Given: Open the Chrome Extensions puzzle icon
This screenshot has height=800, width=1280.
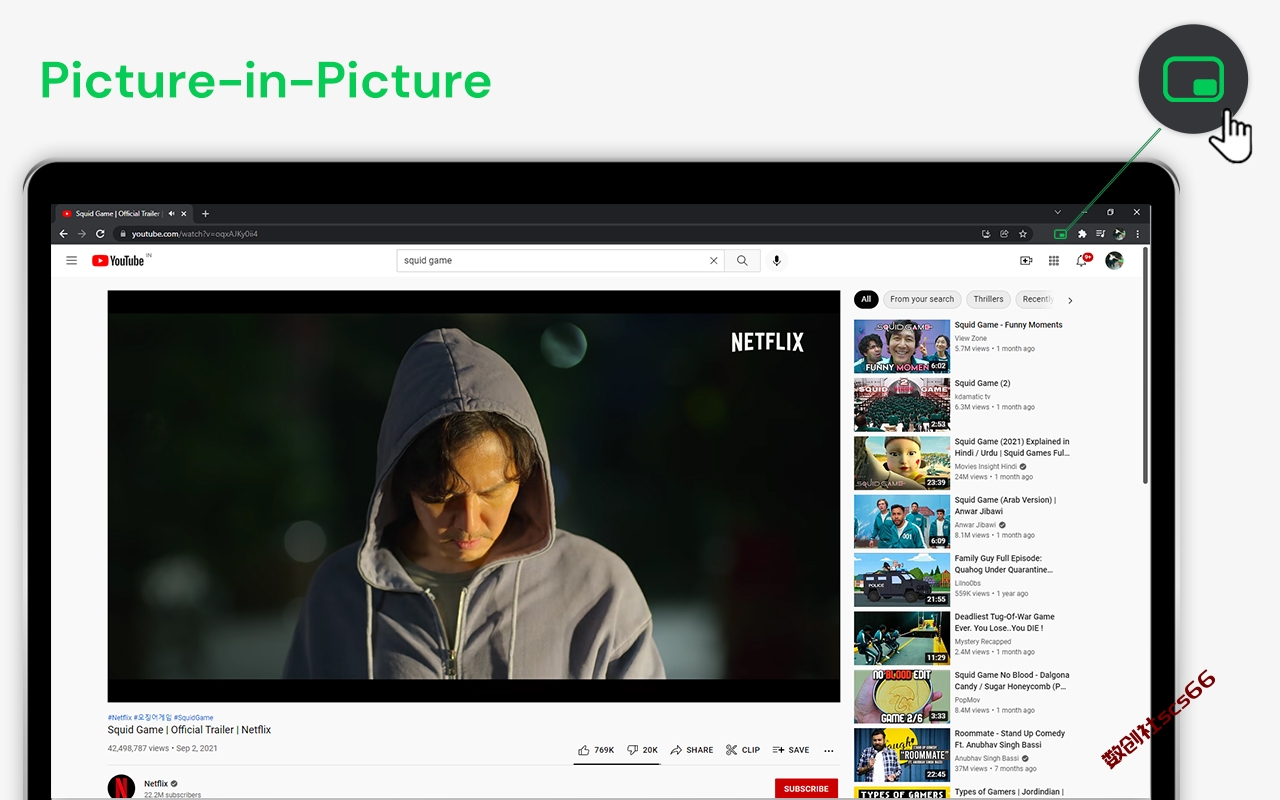Looking at the screenshot, I should (x=1081, y=234).
